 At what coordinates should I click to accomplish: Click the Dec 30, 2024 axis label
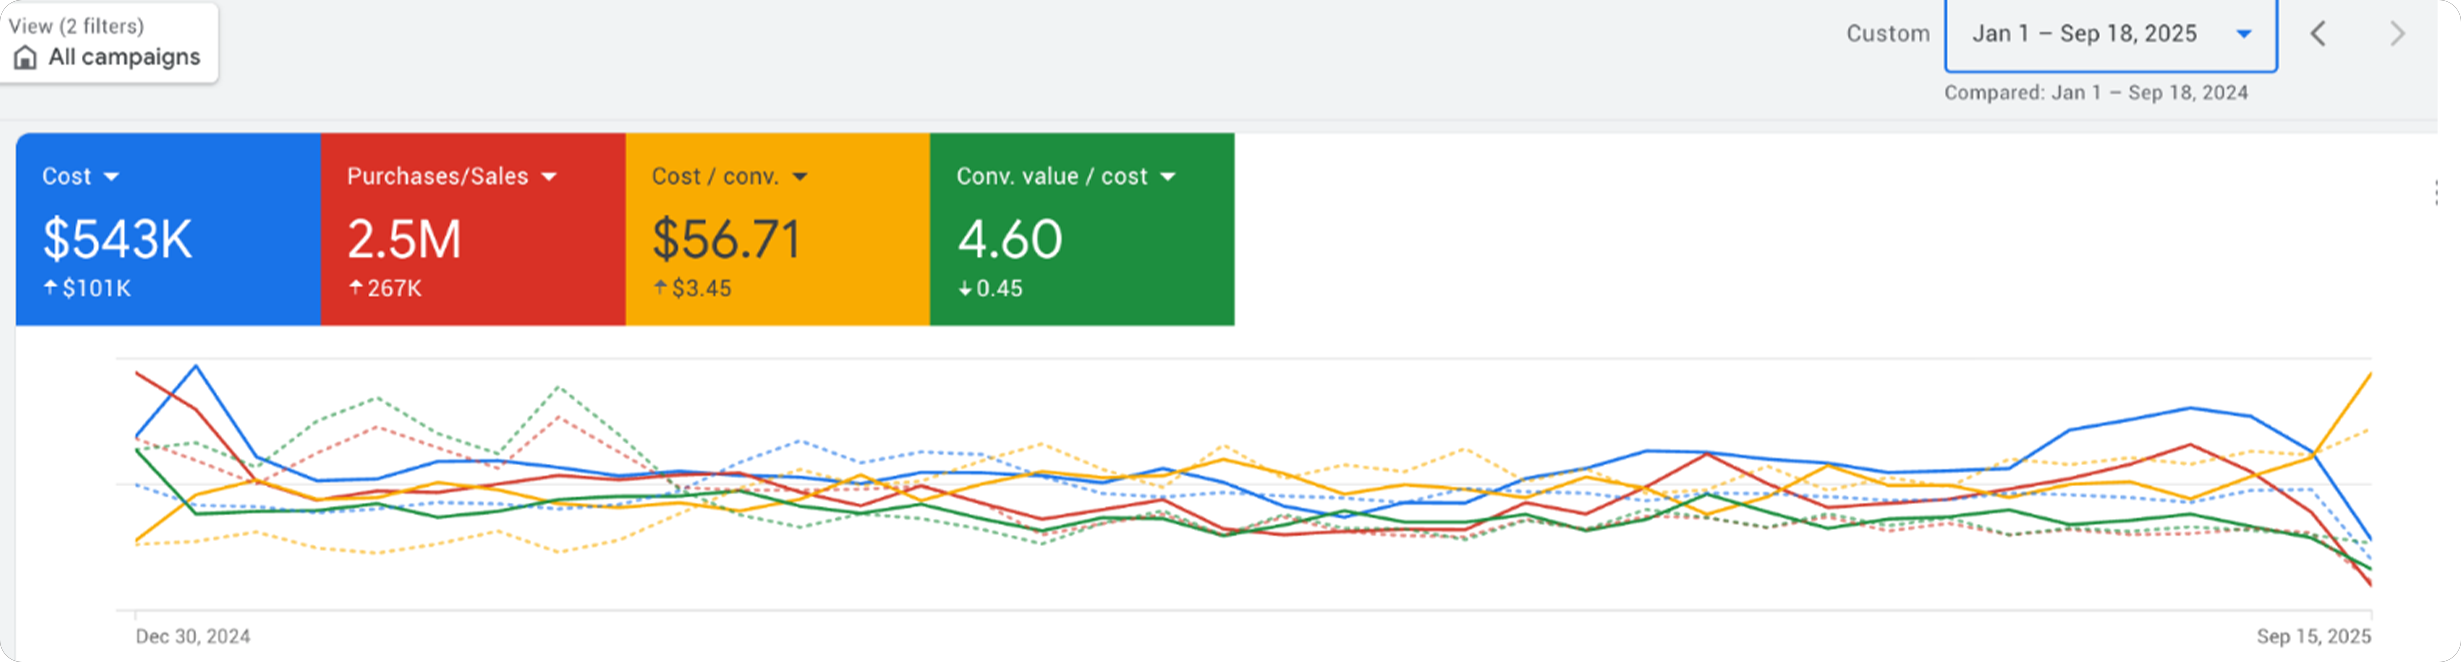pos(193,636)
